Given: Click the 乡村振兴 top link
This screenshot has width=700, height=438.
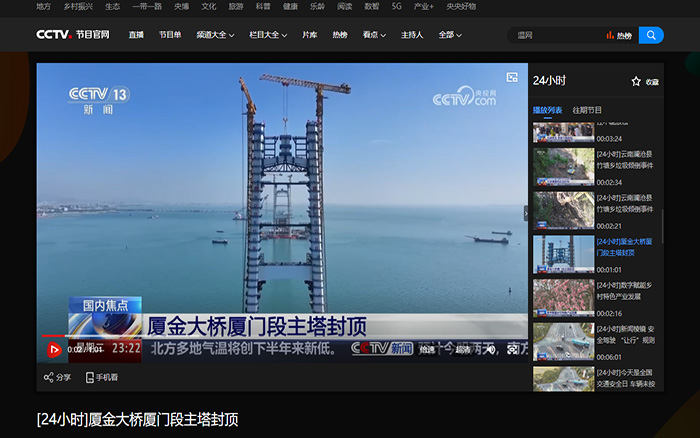Looking at the screenshot, I should tap(78, 6).
